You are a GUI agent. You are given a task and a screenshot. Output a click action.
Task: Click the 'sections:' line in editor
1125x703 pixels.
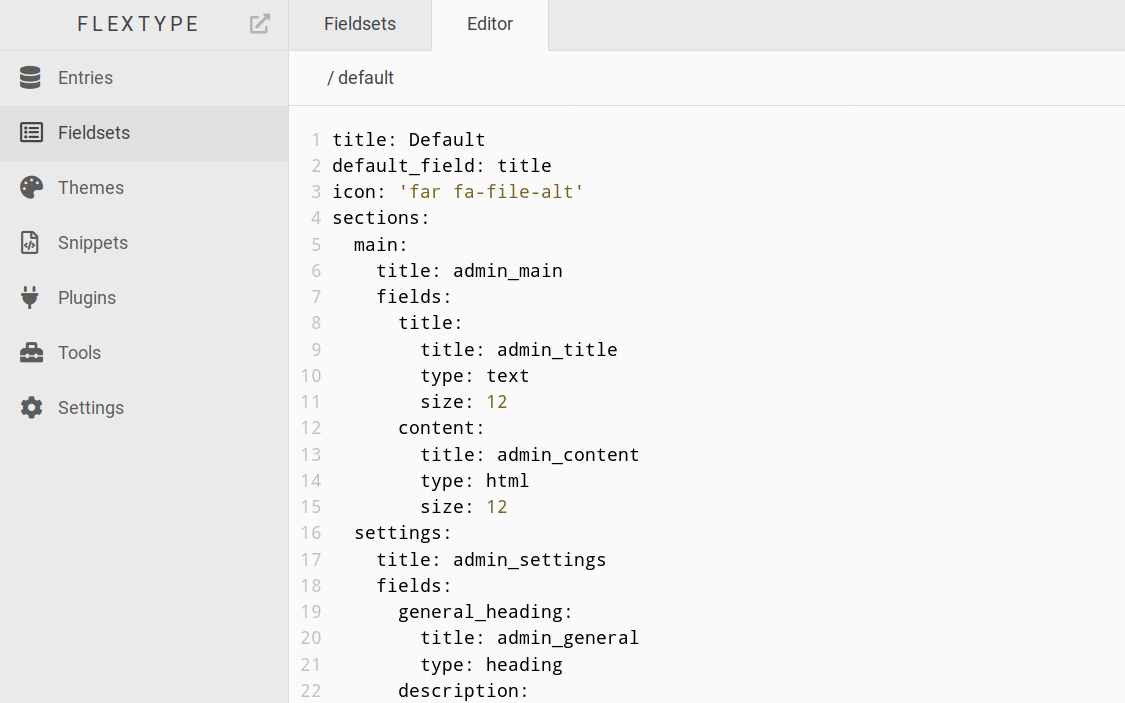pyautogui.click(x=381, y=218)
